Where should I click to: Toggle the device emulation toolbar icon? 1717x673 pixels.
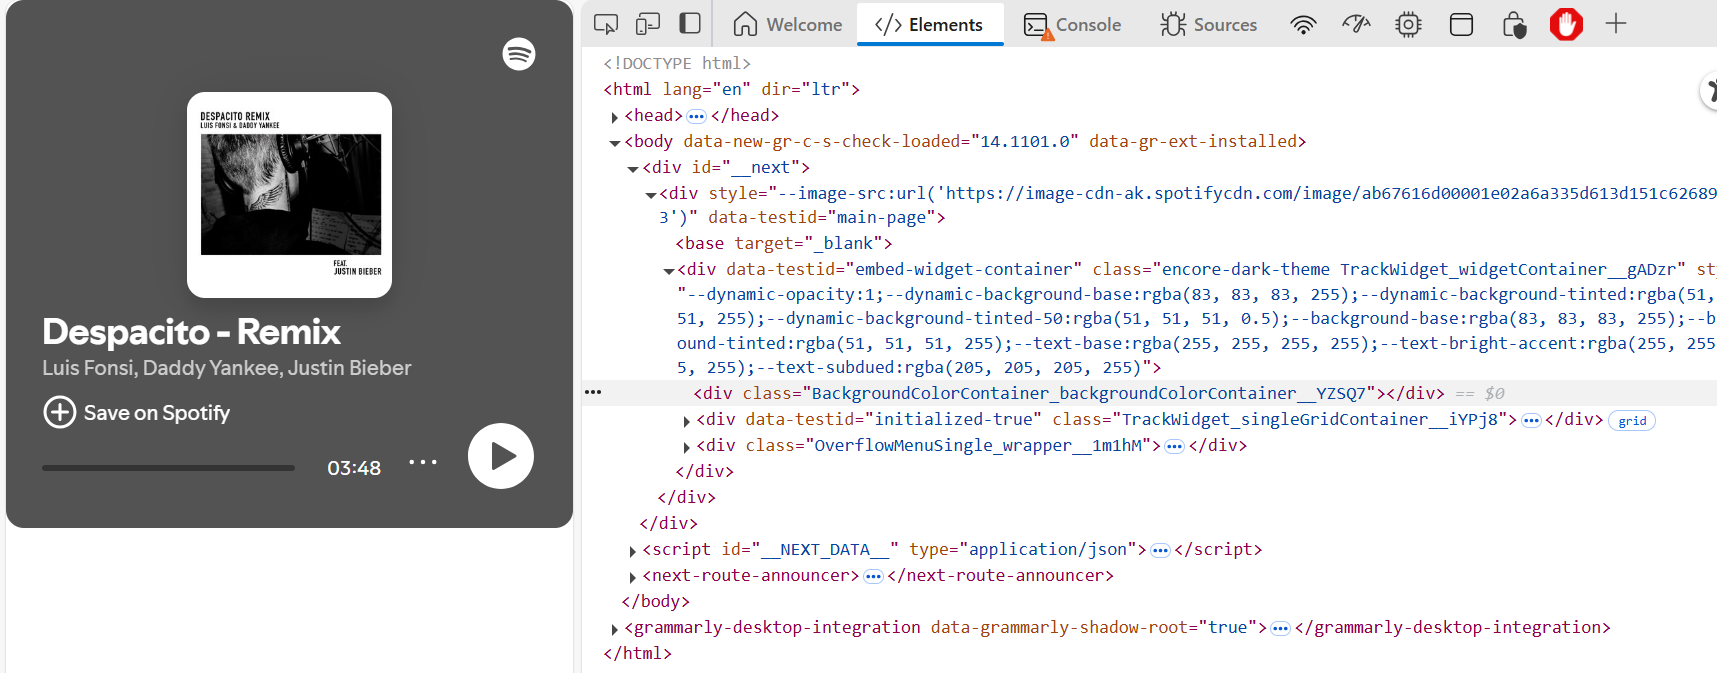648,24
